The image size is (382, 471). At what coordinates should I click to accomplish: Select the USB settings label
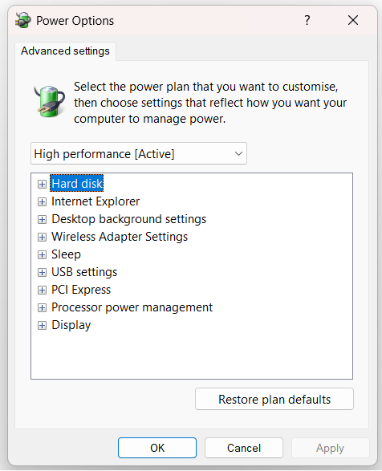click(x=84, y=272)
